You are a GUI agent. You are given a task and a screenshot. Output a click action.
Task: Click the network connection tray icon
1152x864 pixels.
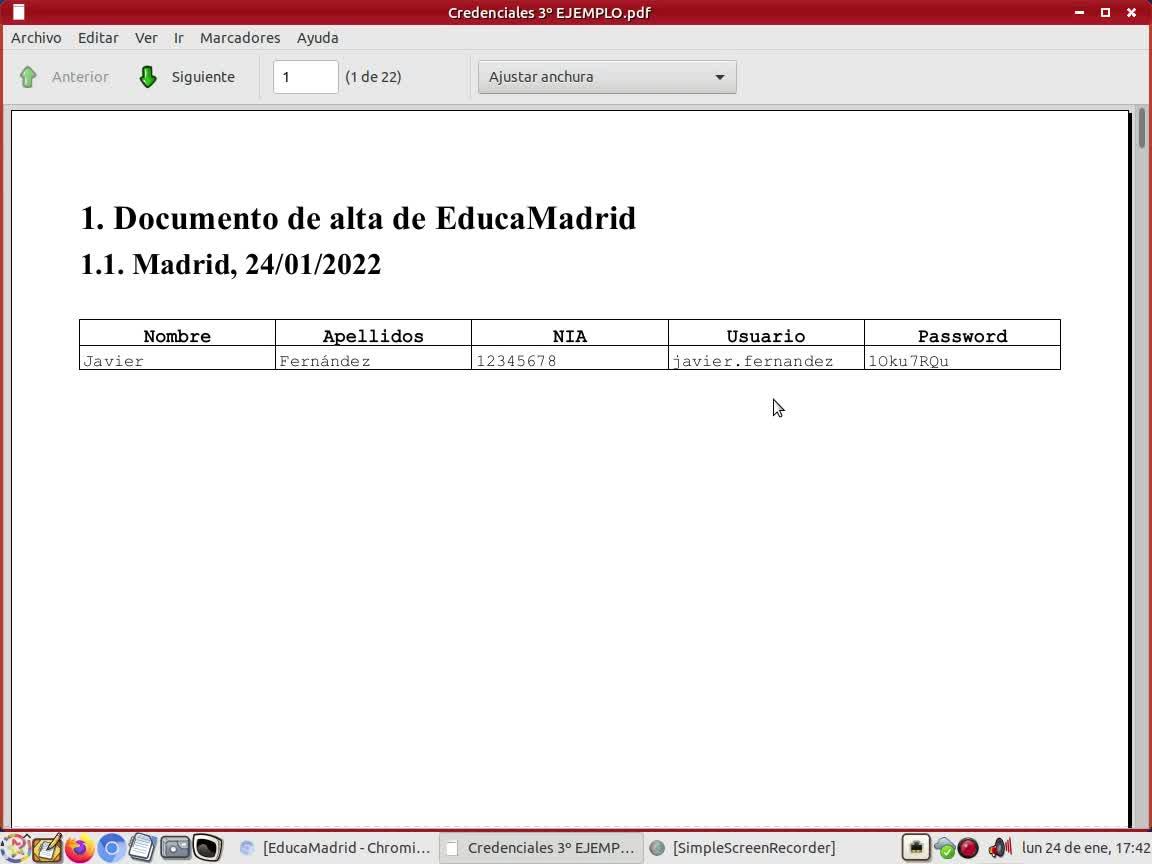pyautogui.click(x=916, y=848)
